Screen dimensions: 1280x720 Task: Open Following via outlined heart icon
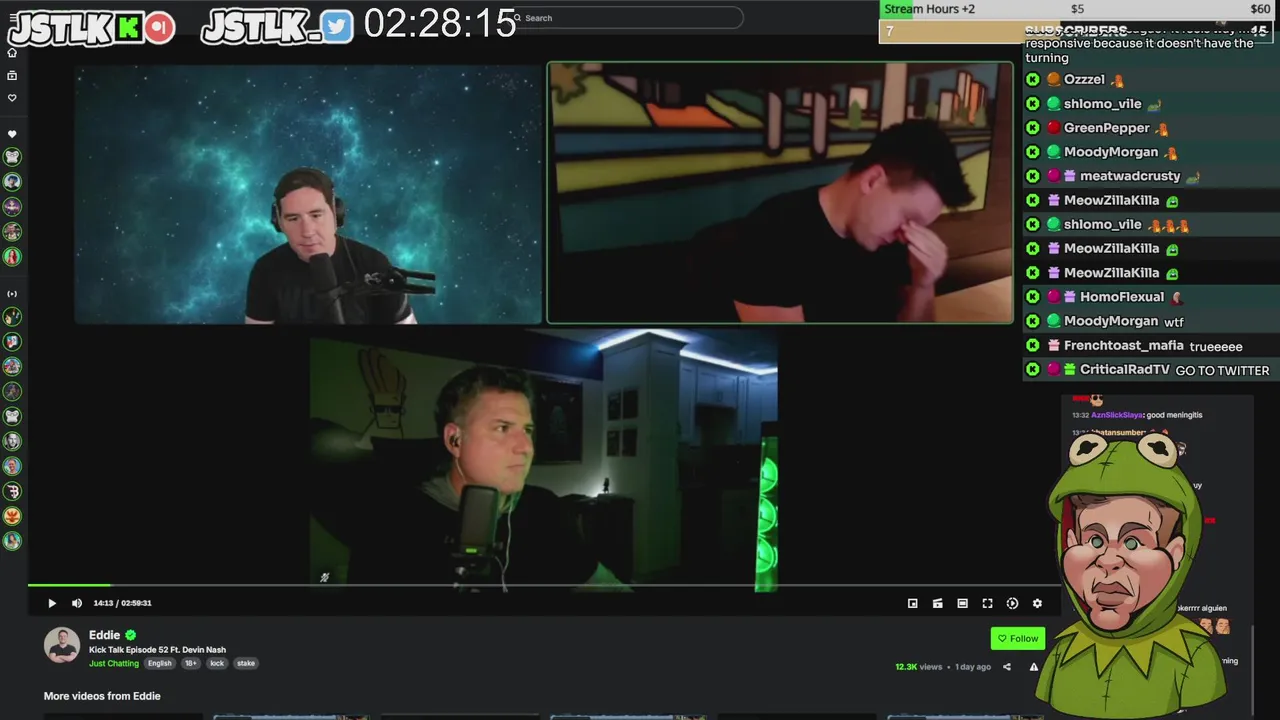[x=12, y=98]
